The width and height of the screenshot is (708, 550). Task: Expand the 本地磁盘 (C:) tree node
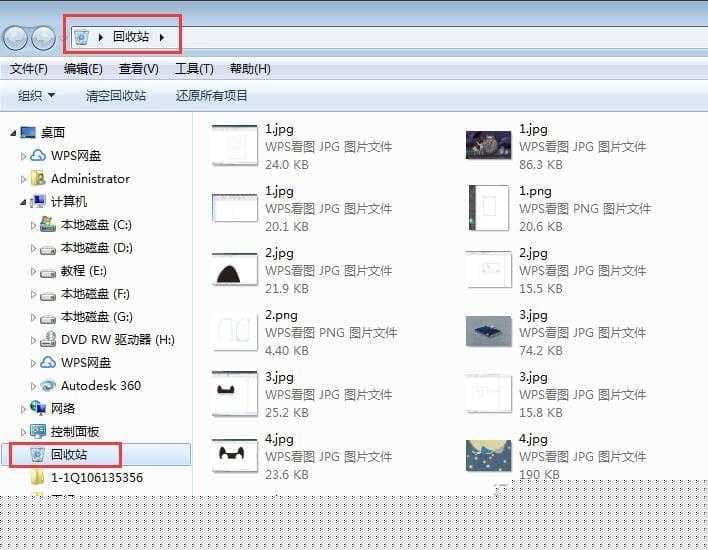tap(33, 225)
